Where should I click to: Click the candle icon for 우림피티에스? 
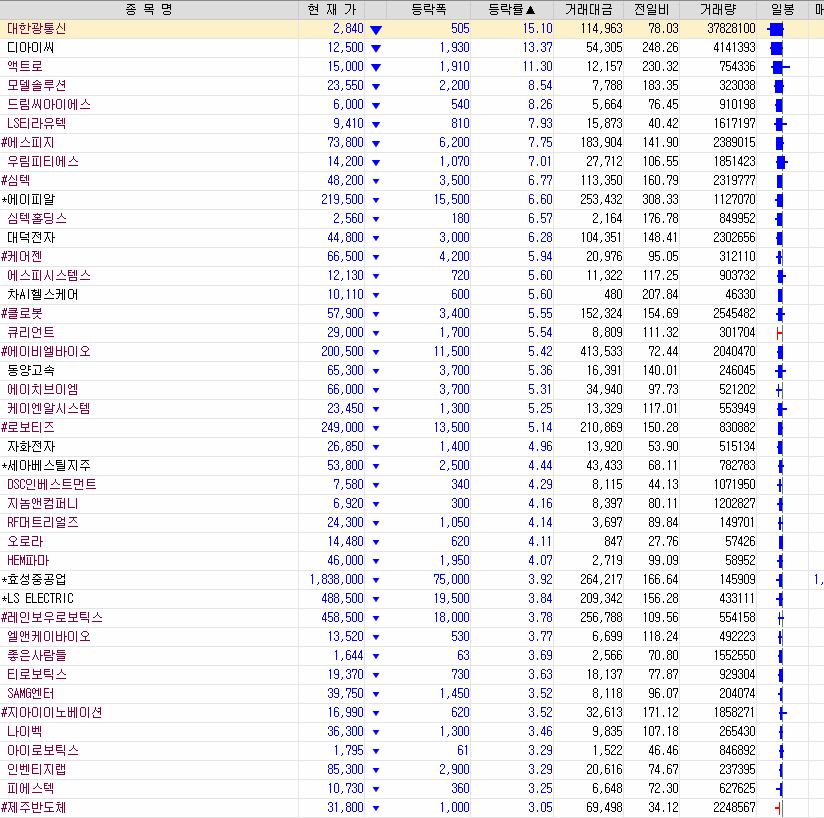tap(781, 162)
